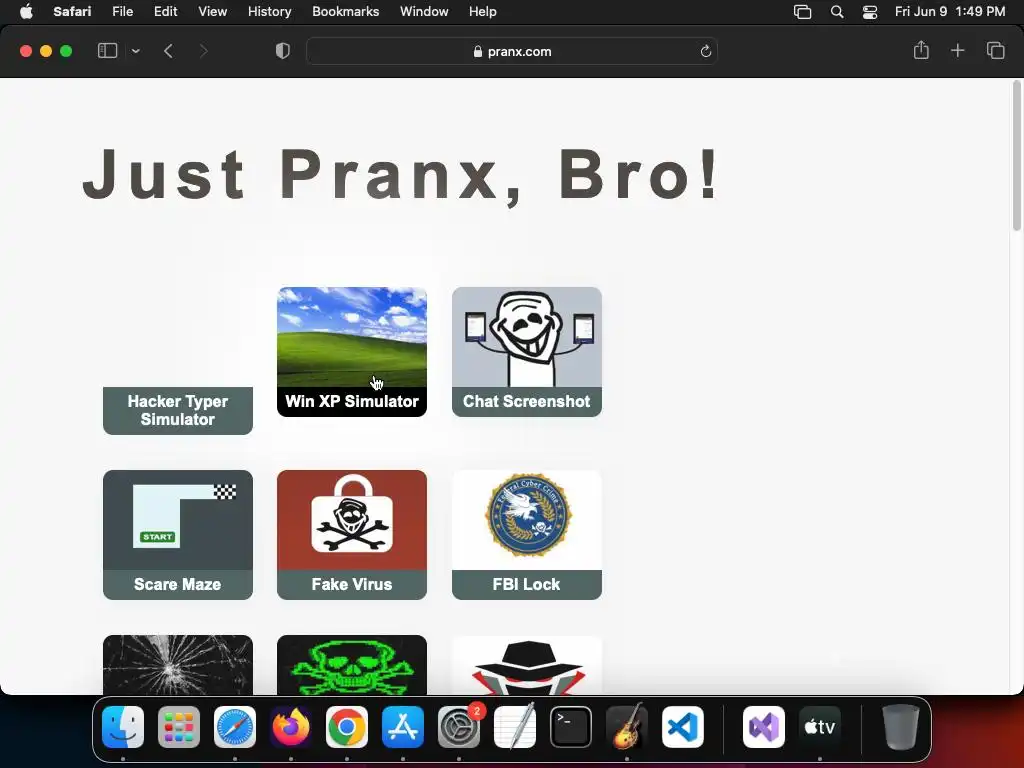Reload the current page

tap(705, 51)
